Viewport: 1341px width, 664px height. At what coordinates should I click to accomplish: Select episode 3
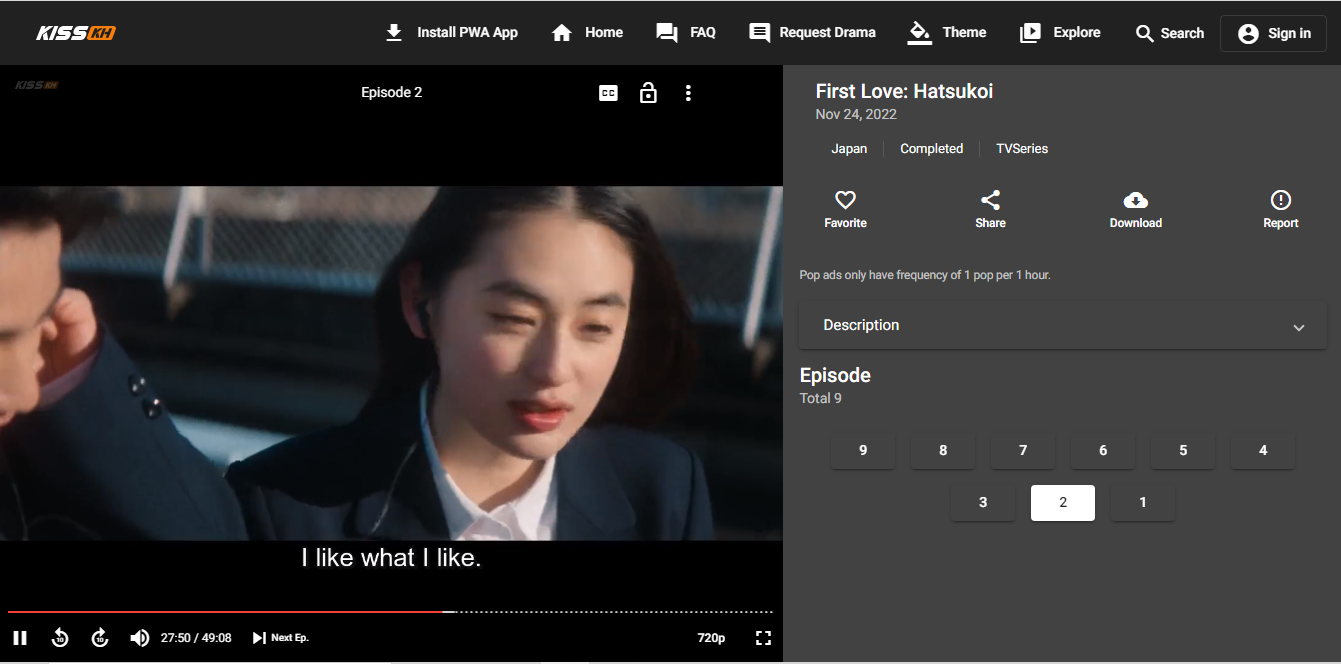[983, 502]
